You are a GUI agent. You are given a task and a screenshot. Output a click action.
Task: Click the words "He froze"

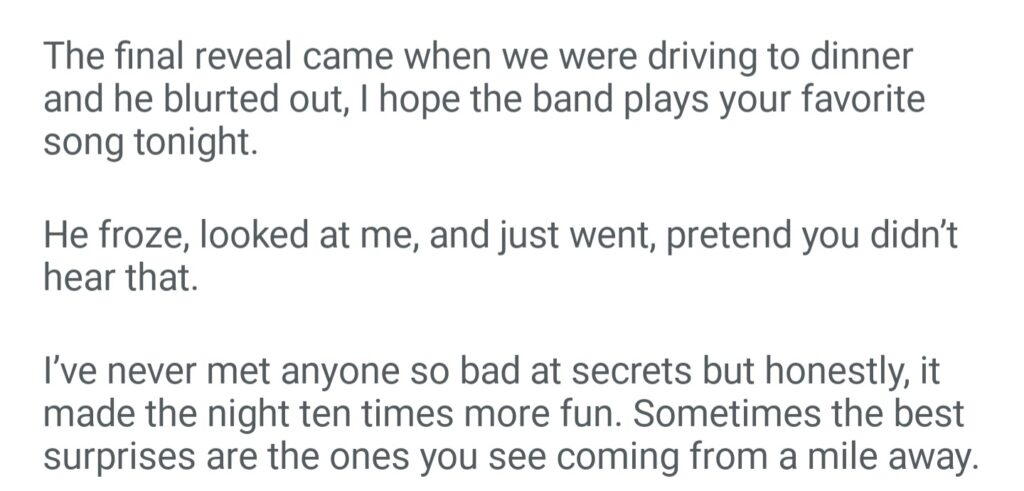click(x=112, y=237)
